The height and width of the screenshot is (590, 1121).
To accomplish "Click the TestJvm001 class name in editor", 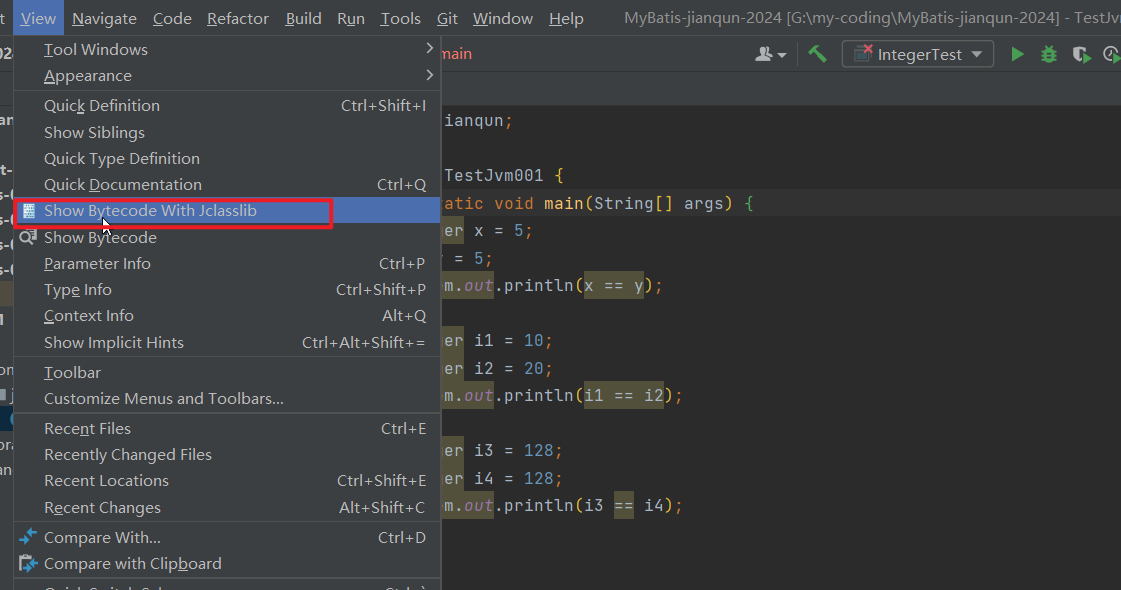I will click(493, 175).
